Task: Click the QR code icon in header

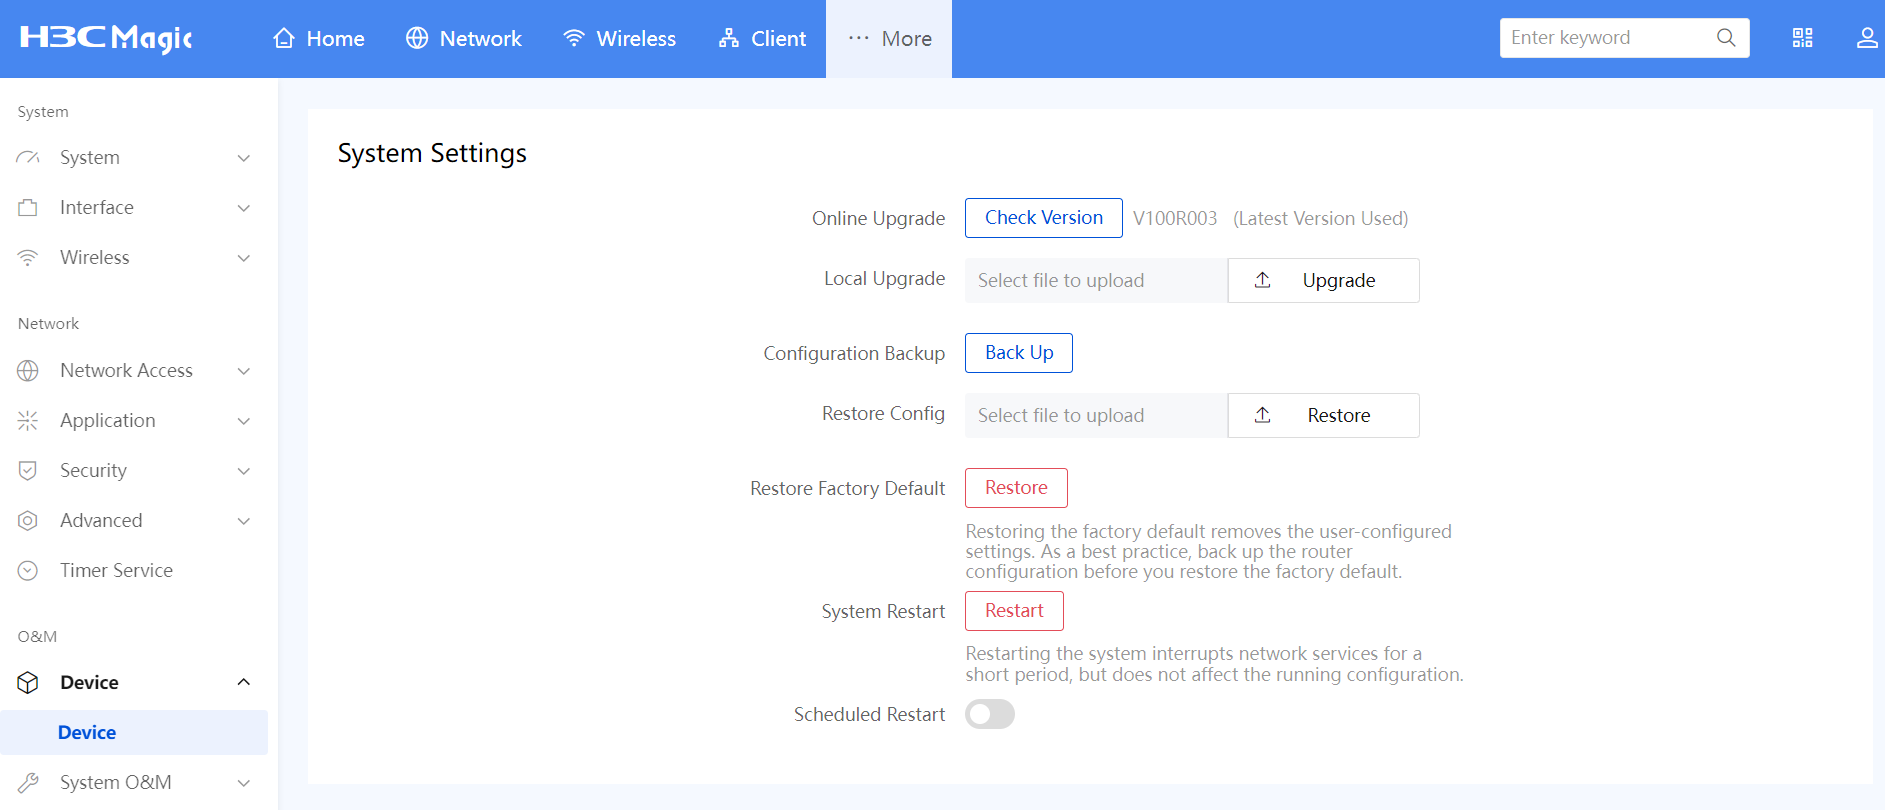Action: tap(1802, 38)
